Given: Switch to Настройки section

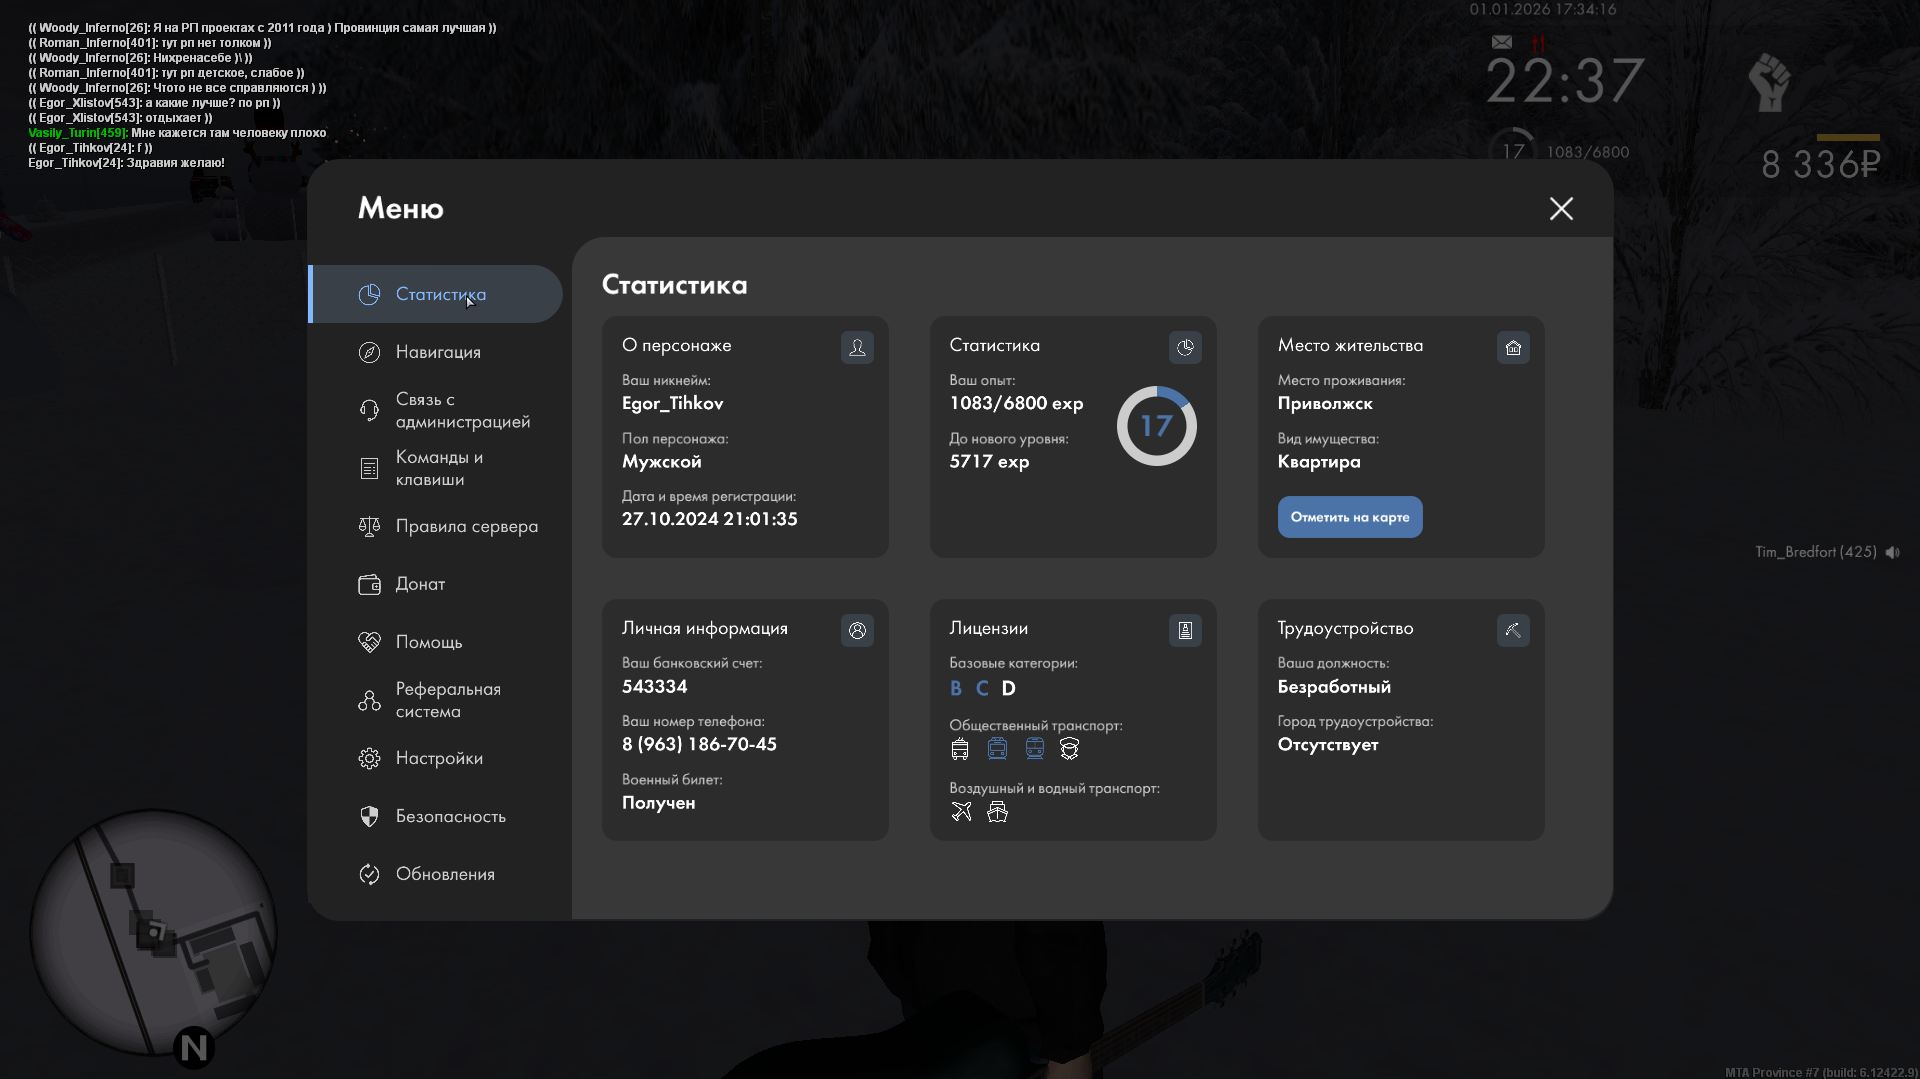Looking at the screenshot, I should 437,758.
